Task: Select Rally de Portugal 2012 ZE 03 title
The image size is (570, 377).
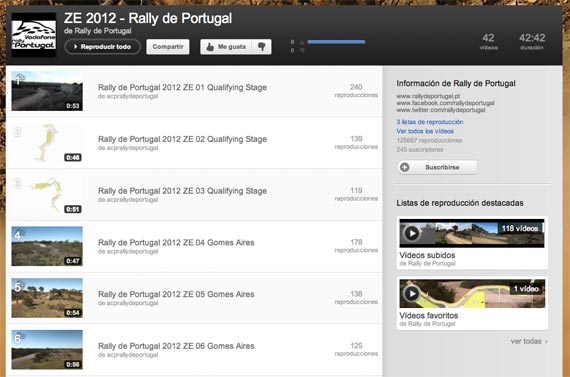Action: (x=182, y=191)
